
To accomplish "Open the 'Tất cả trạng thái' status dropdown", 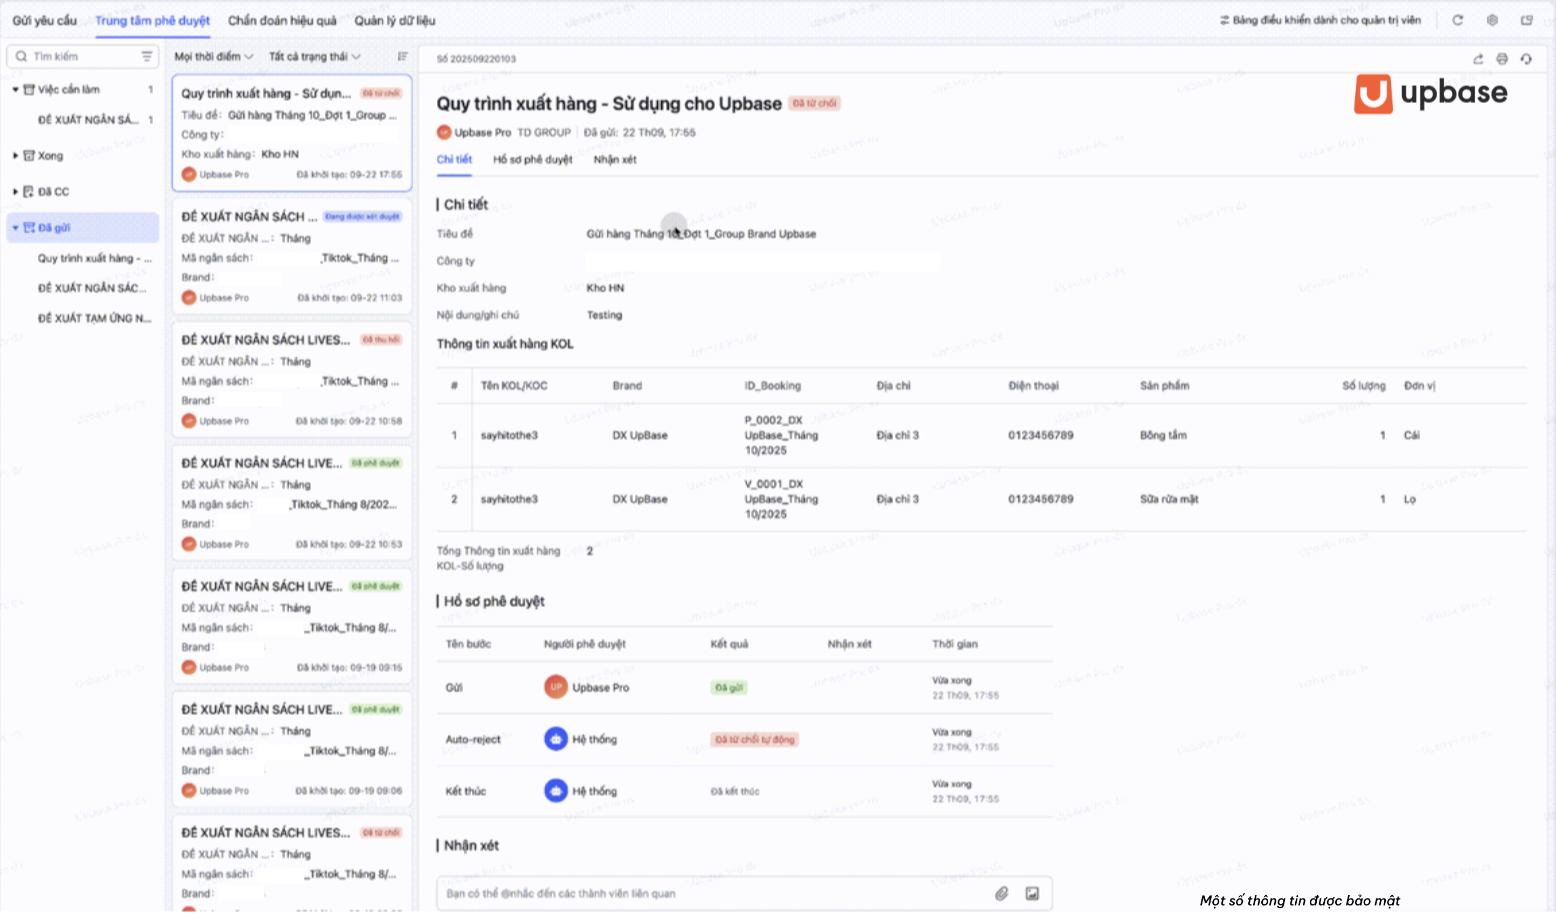I will point(315,57).
